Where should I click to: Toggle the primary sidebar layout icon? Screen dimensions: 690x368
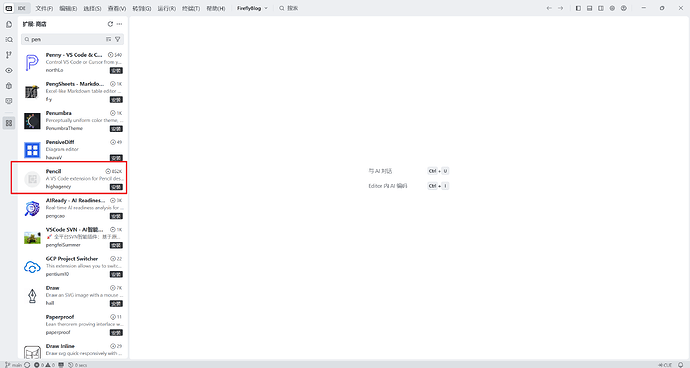(578, 8)
